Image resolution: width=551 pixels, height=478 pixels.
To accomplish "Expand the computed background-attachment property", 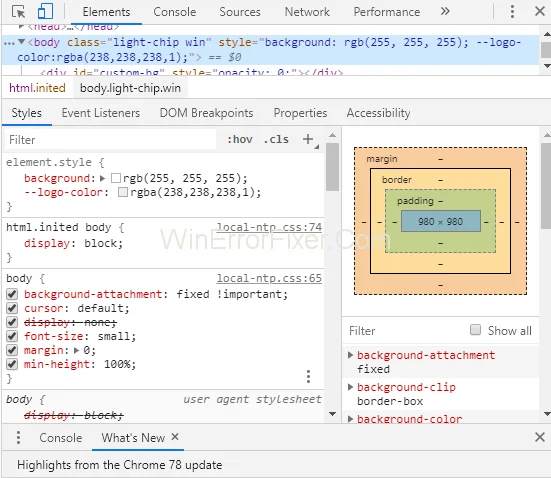I will coord(350,355).
